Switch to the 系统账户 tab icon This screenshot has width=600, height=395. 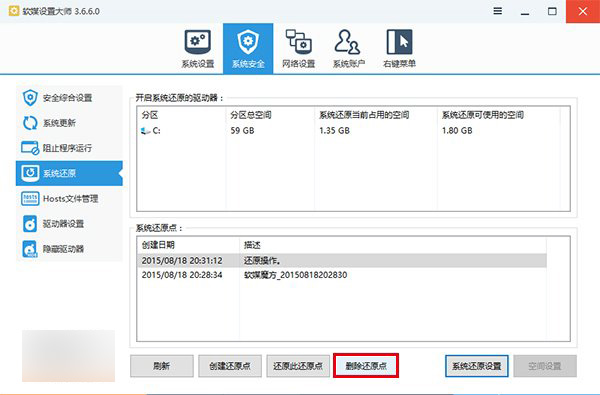coord(349,49)
